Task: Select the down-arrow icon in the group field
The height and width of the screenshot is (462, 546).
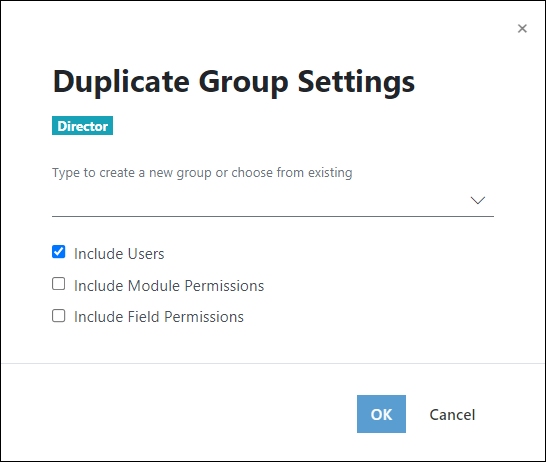Action: [x=477, y=200]
